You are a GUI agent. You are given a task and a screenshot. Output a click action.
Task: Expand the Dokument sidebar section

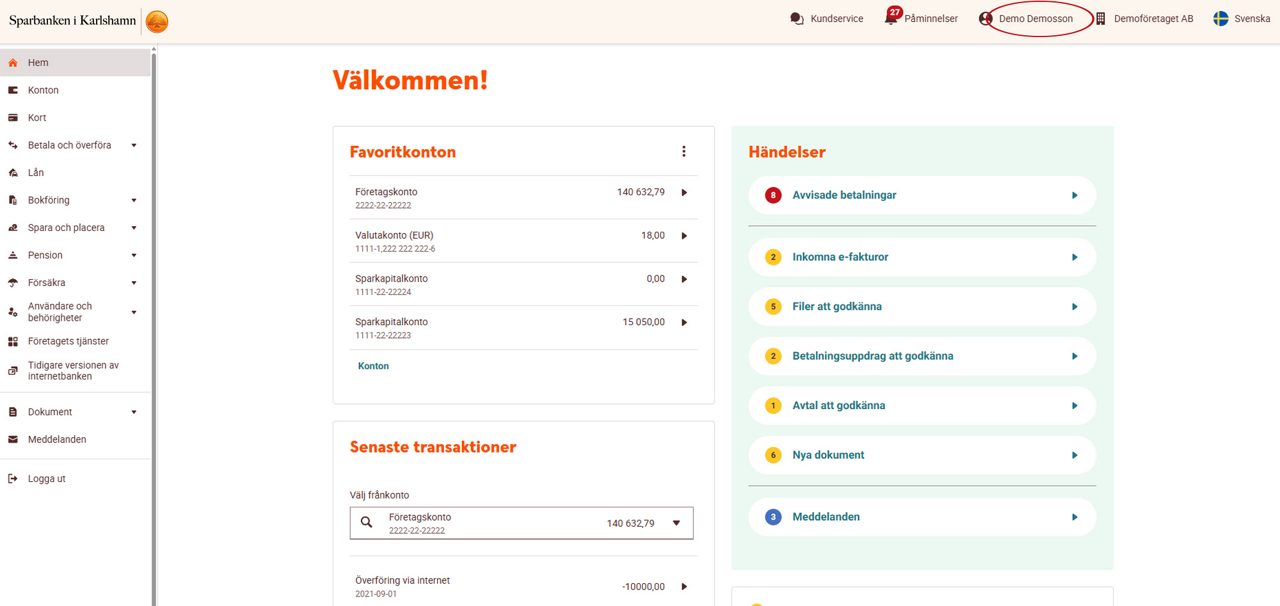pyautogui.click(x=134, y=412)
